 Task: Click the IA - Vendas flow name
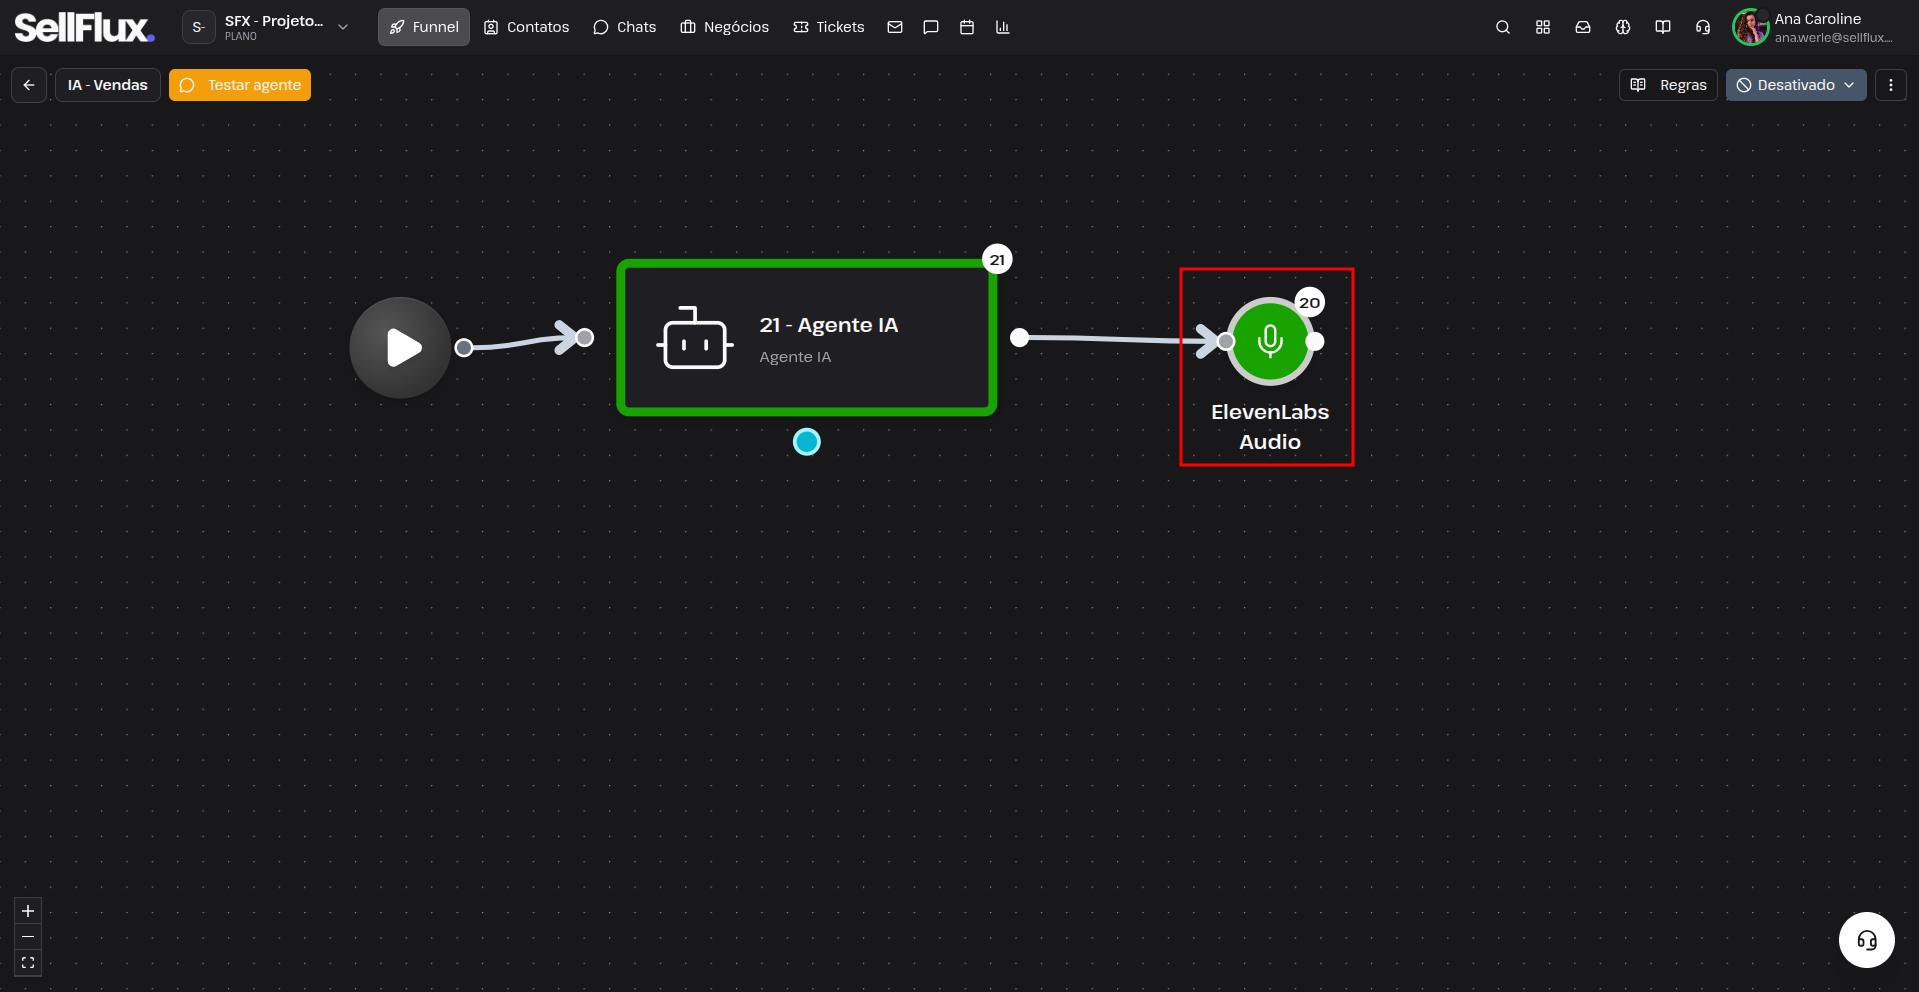[108, 85]
